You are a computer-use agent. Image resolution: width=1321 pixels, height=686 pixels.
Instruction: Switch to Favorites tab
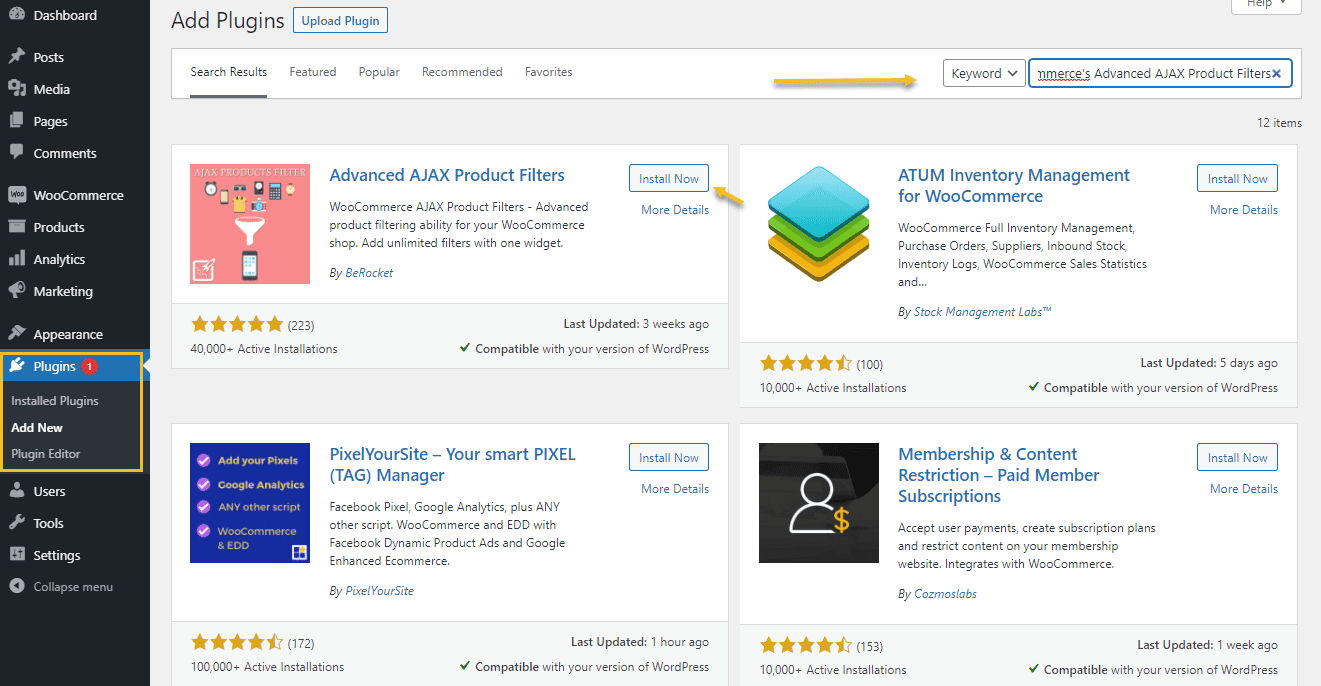(549, 72)
